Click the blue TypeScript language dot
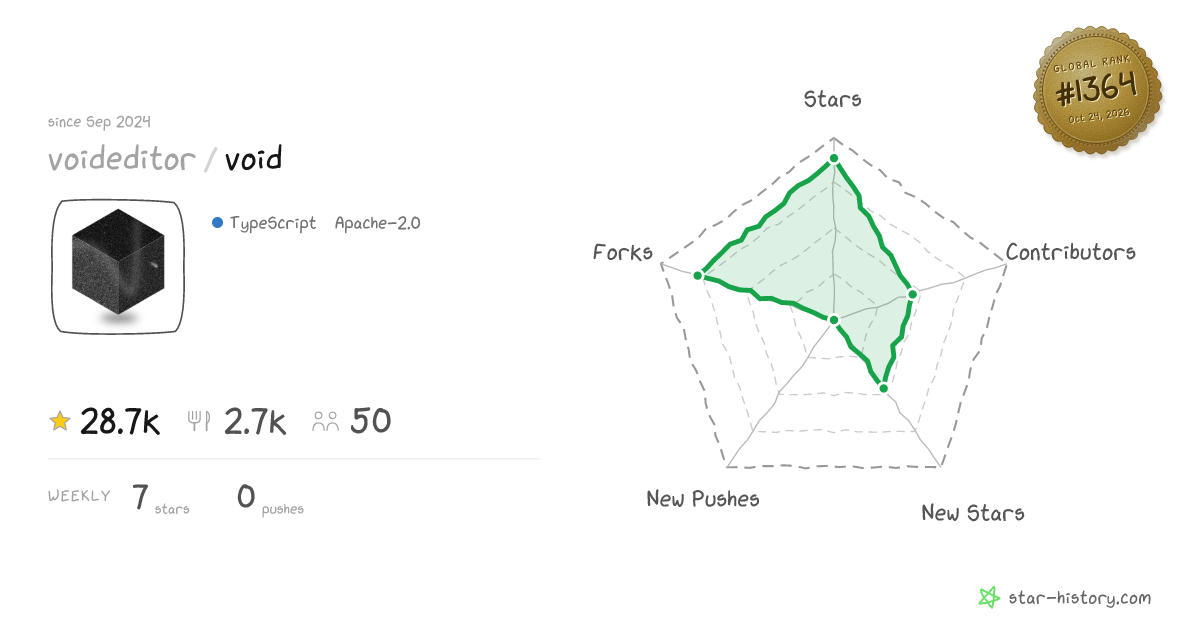1200x630 pixels. [217, 223]
